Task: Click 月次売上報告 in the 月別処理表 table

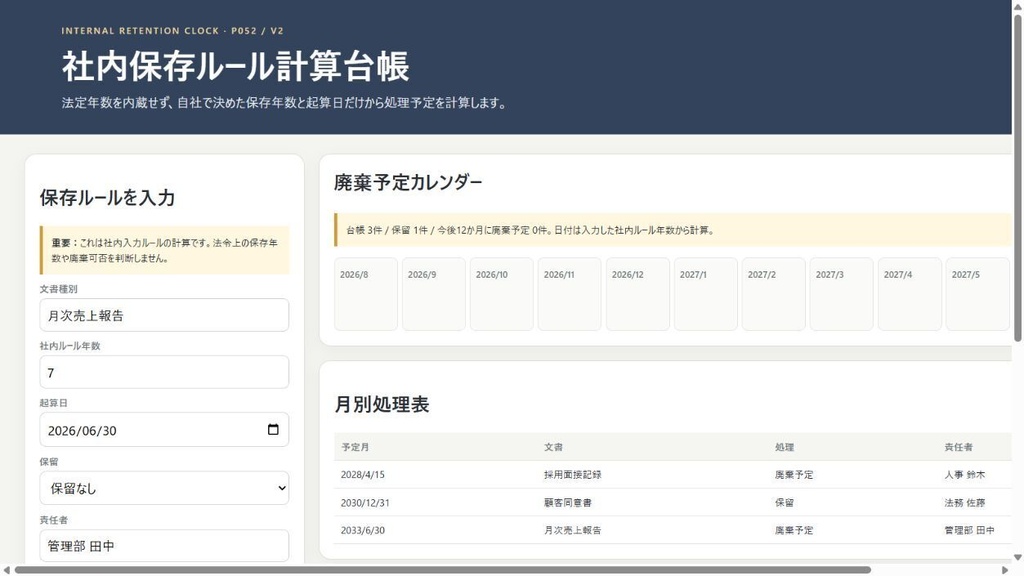Action: [572, 530]
